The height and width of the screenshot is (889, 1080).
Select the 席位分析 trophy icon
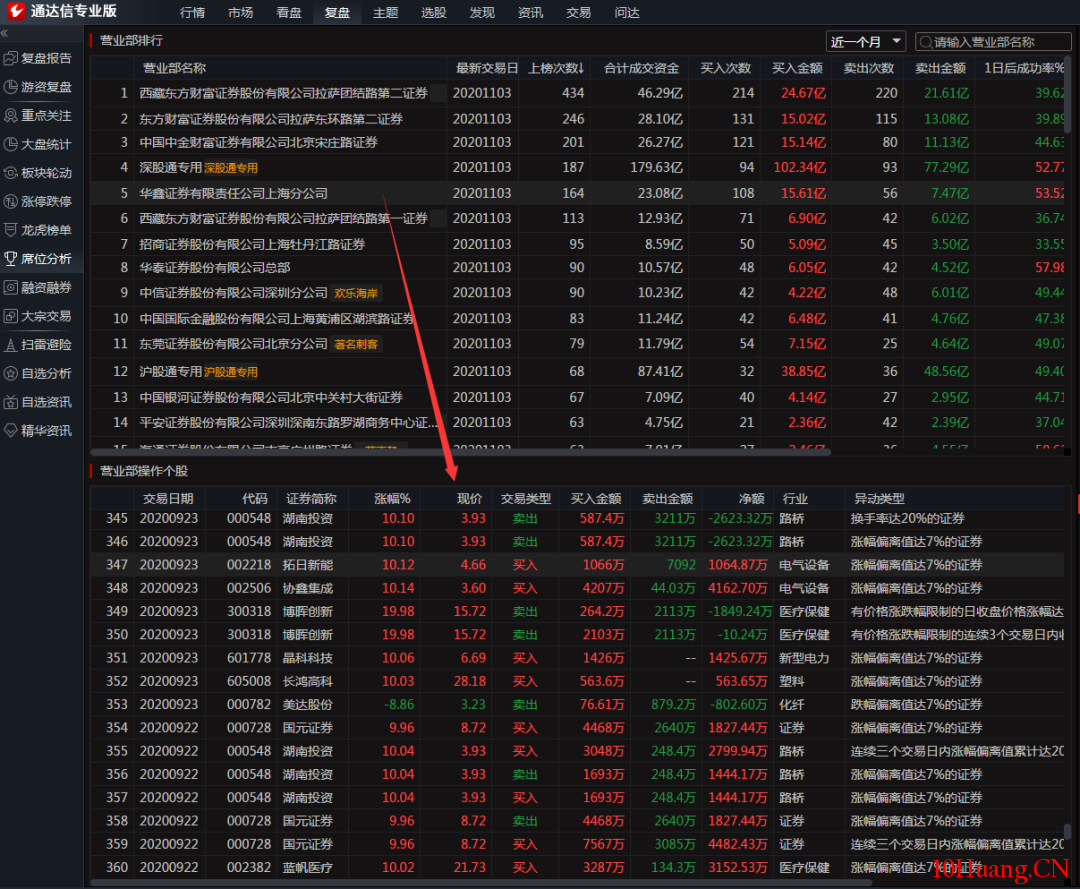10,258
